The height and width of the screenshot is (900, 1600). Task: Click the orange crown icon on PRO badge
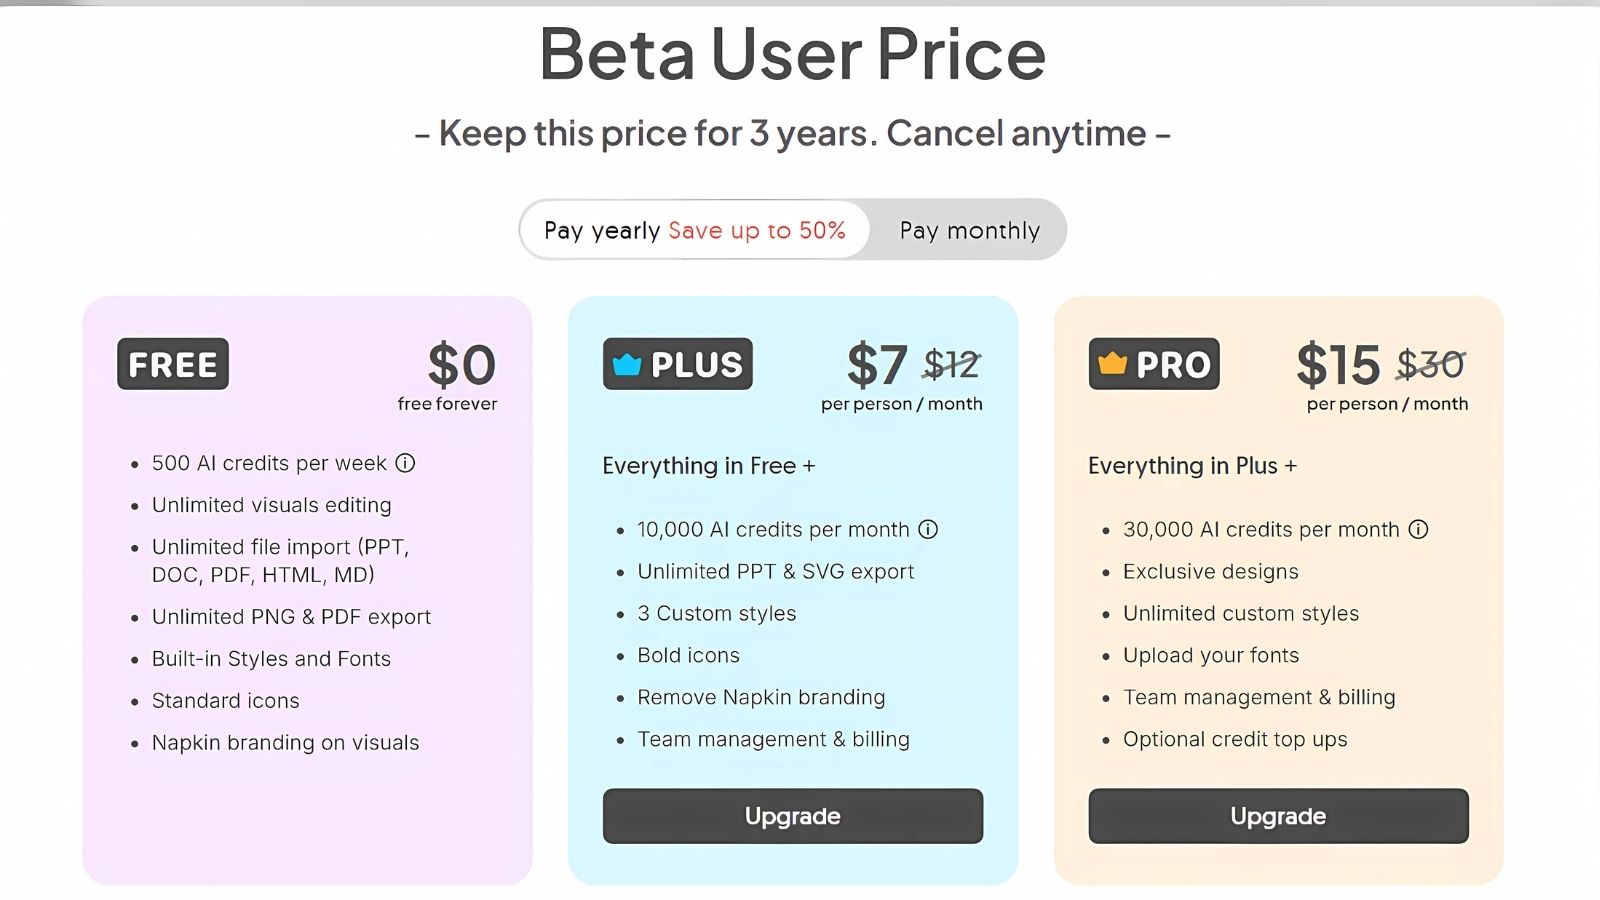coord(1112,364)
